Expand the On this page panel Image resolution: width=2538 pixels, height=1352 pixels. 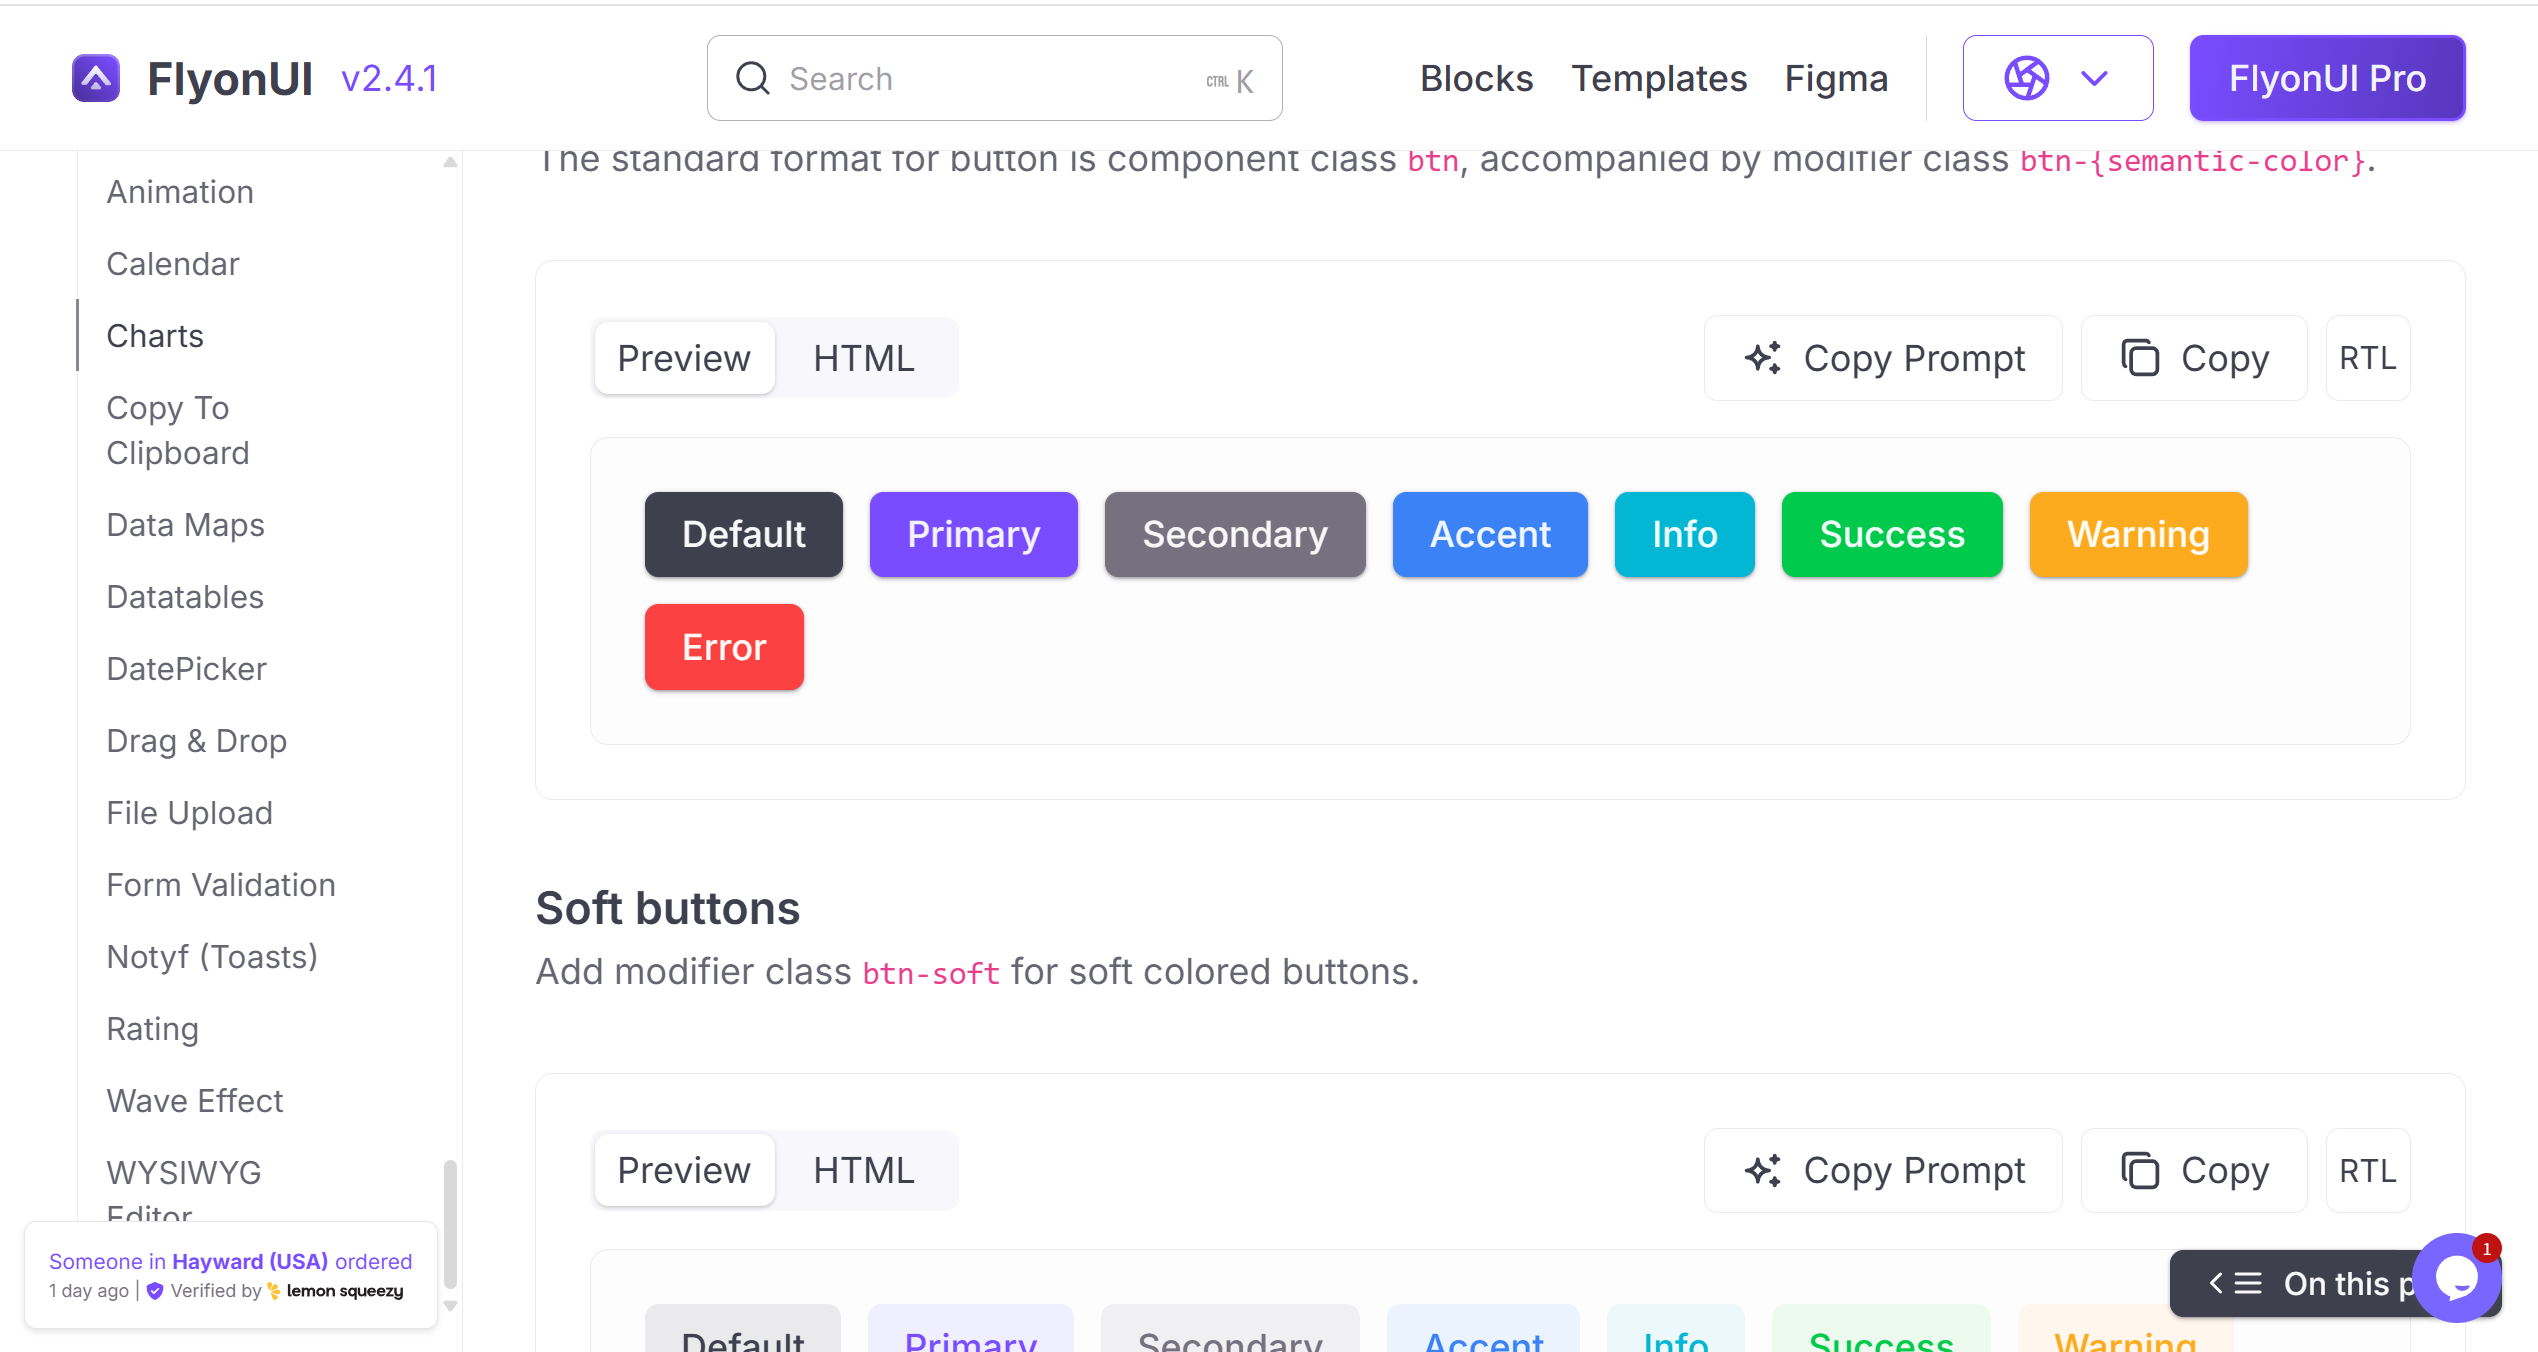point(2290,1283)
